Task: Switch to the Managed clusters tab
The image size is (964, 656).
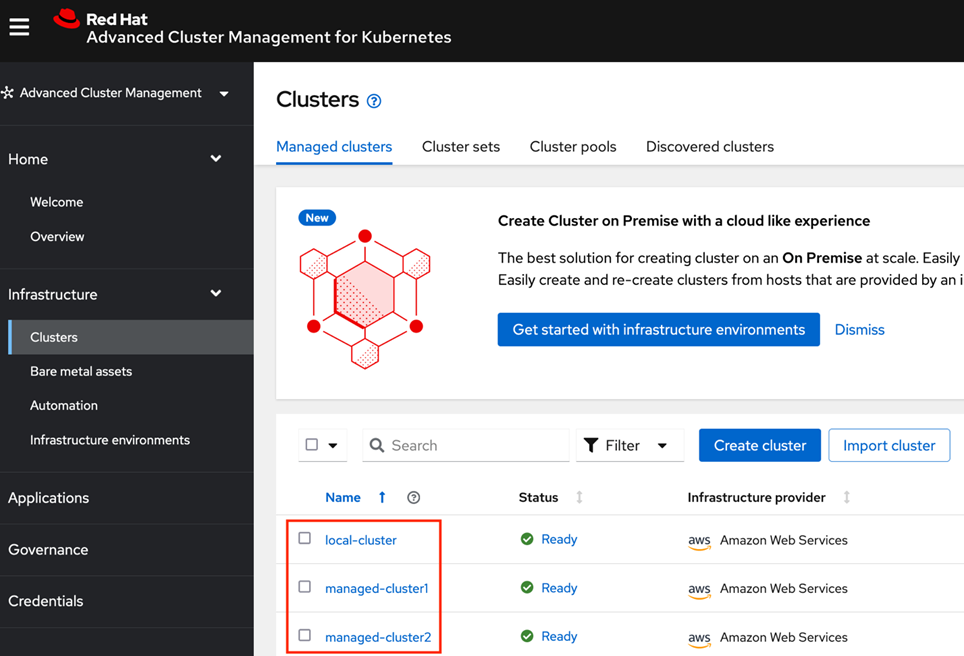Action: [x=334, y=147]
